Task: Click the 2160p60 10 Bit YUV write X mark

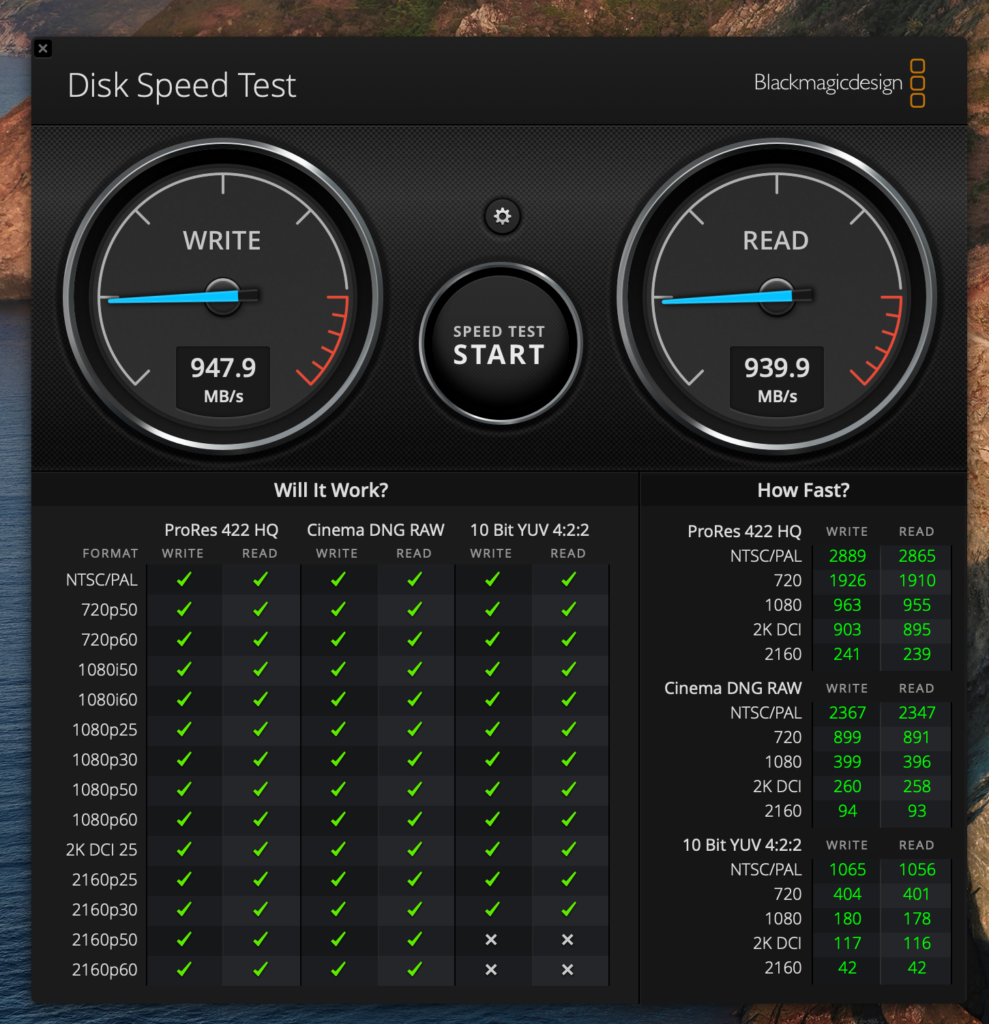Action: click(x=491, y=969)
